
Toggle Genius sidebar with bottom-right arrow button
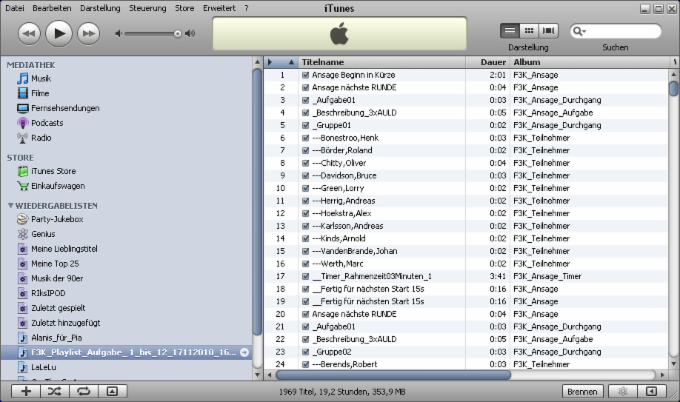point(651,392)
